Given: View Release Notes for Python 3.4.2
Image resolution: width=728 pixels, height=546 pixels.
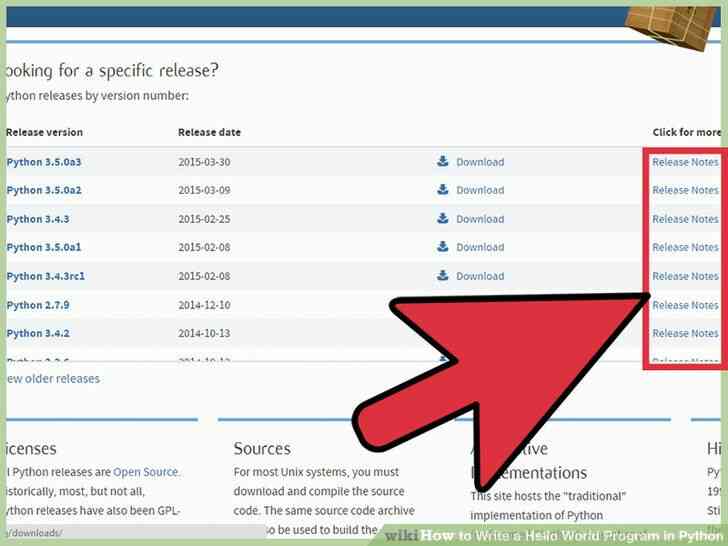Looking at the screenshot, I should [x=685, y=333].
